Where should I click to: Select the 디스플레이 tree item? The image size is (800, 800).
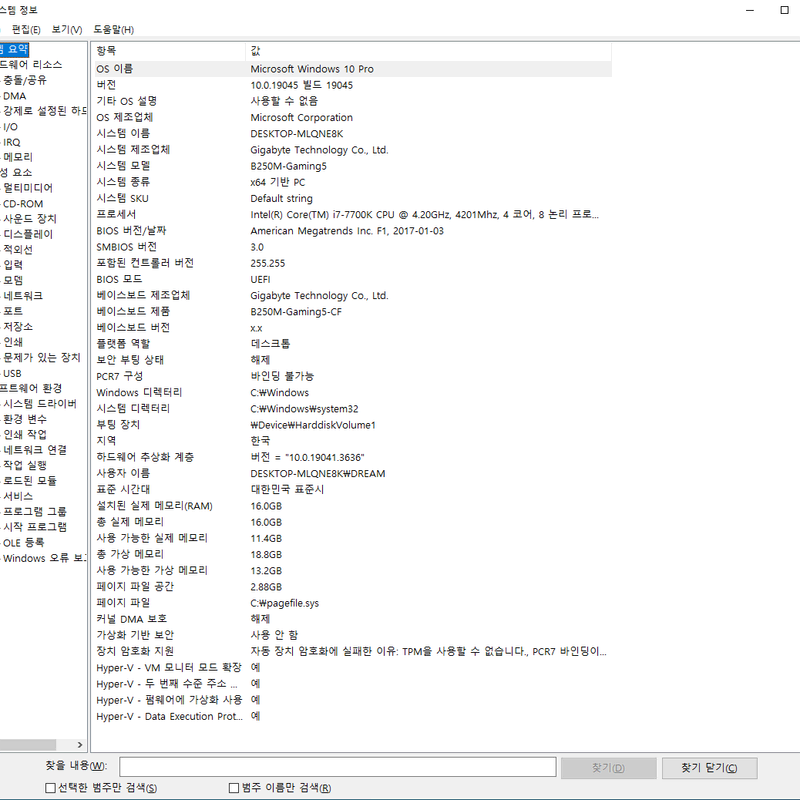click(28, 234)
